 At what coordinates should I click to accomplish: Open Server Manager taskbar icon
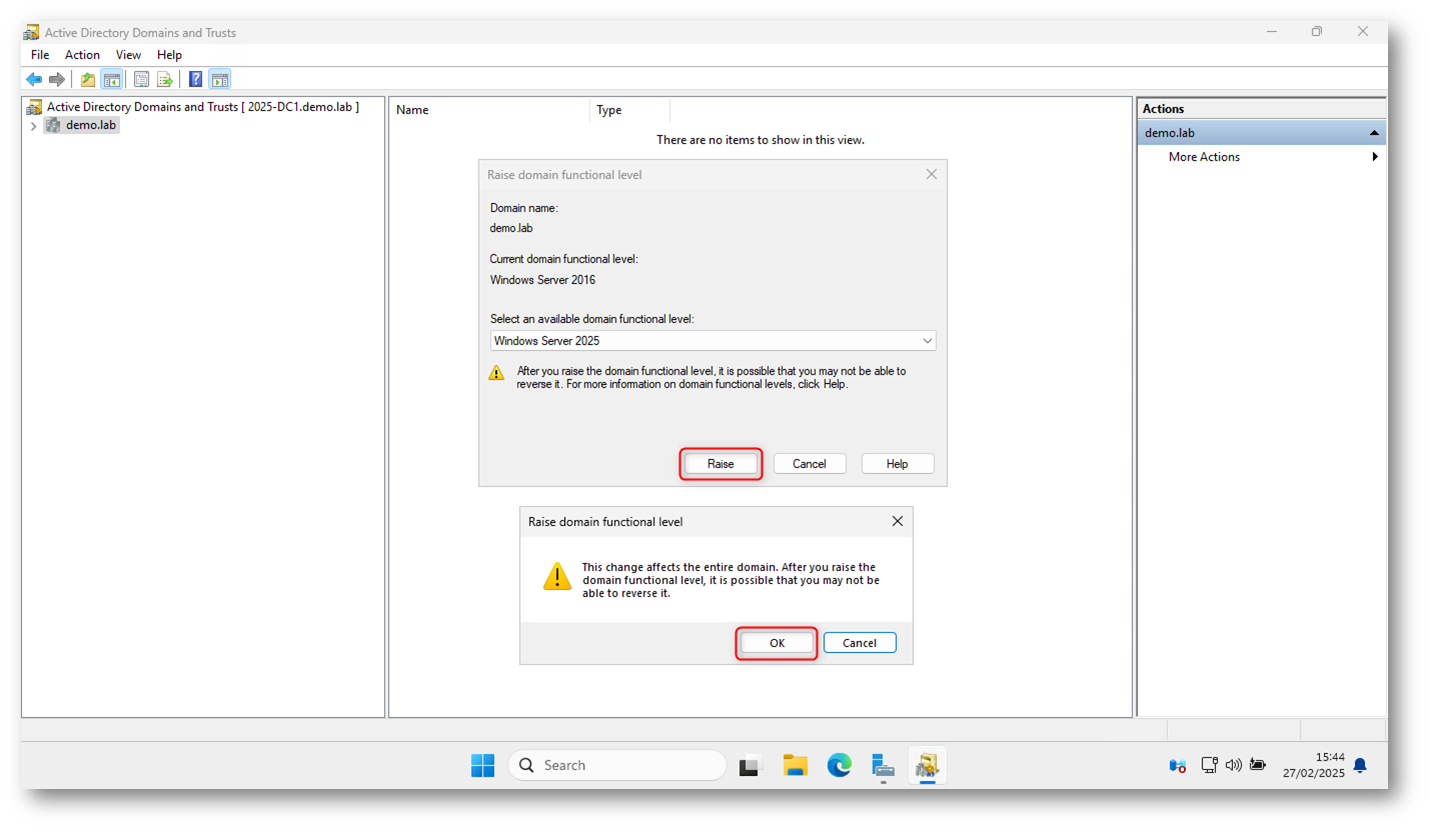pos(883,765)
